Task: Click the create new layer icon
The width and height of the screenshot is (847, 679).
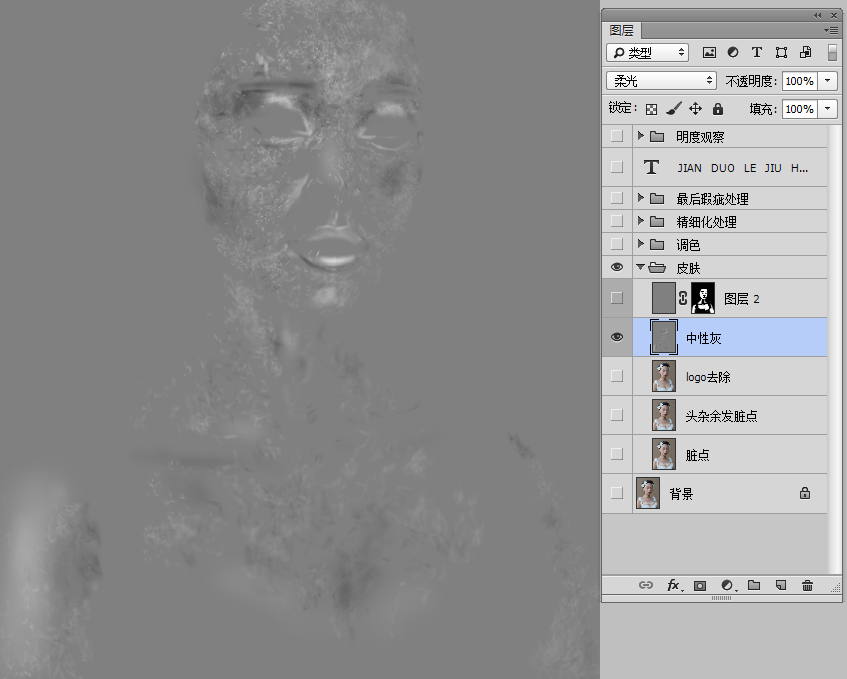Action: coord(781,585)
